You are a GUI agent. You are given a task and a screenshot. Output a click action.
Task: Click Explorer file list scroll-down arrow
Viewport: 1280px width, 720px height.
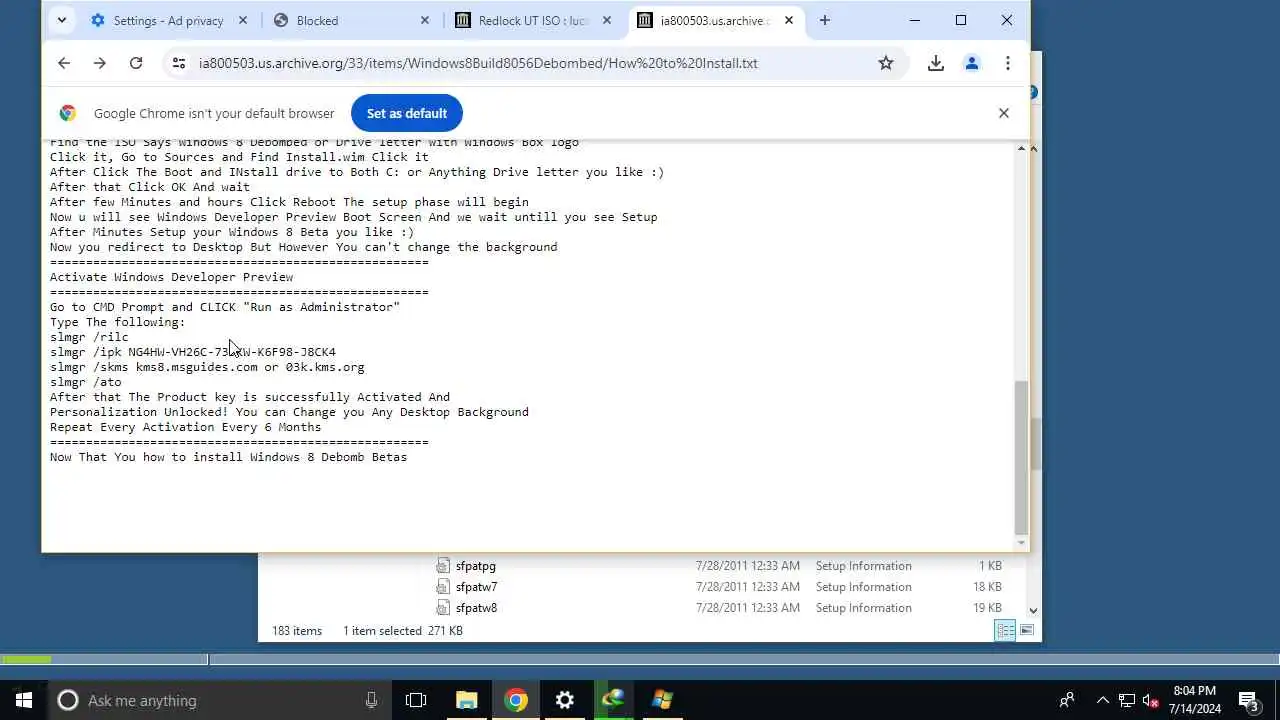pyautogui.click(x=1034, y=610)
